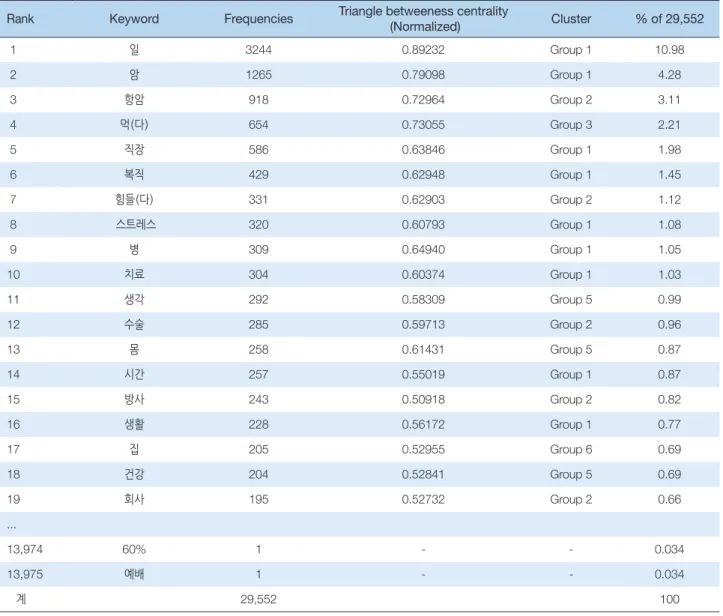Click the Group 6 cluster cell
This screenshot has height=616, width=723.
571,449
